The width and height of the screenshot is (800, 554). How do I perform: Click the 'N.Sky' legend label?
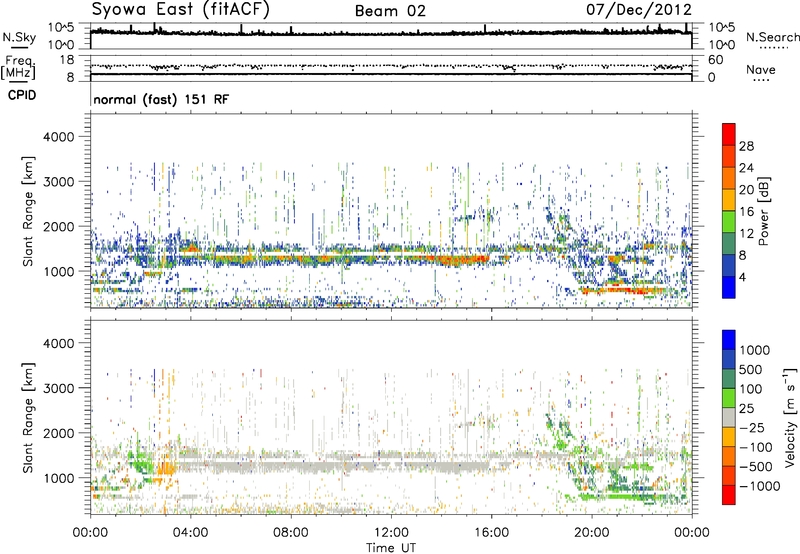19,37
